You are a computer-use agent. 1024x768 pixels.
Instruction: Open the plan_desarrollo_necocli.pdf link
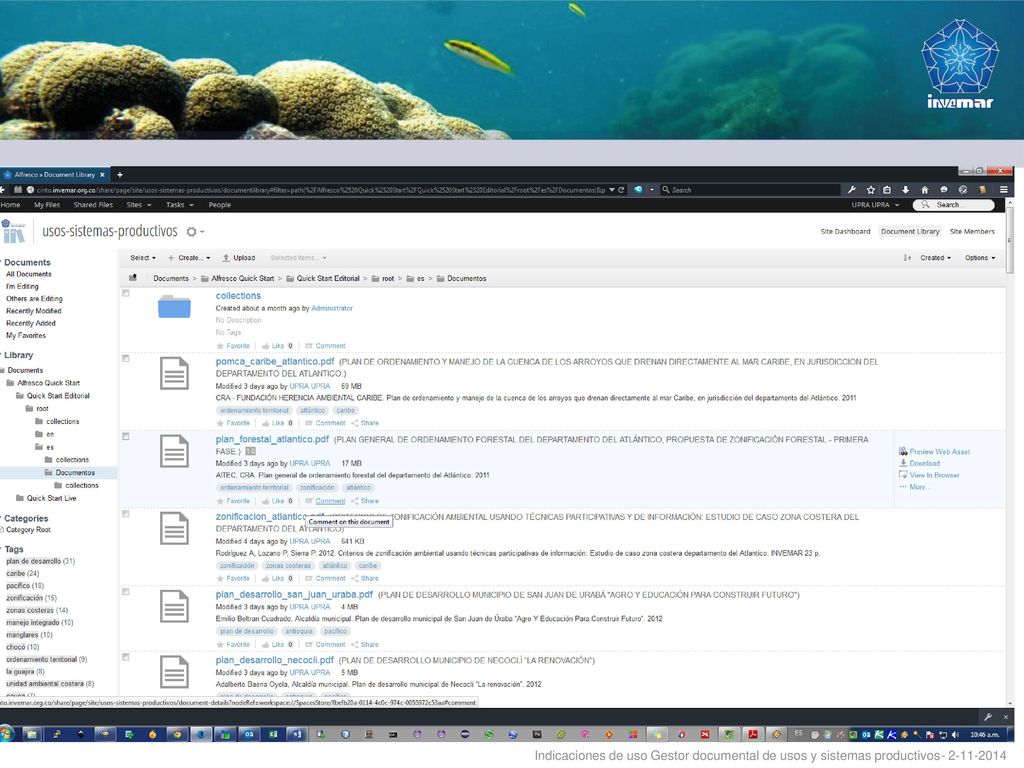(275, 660)
